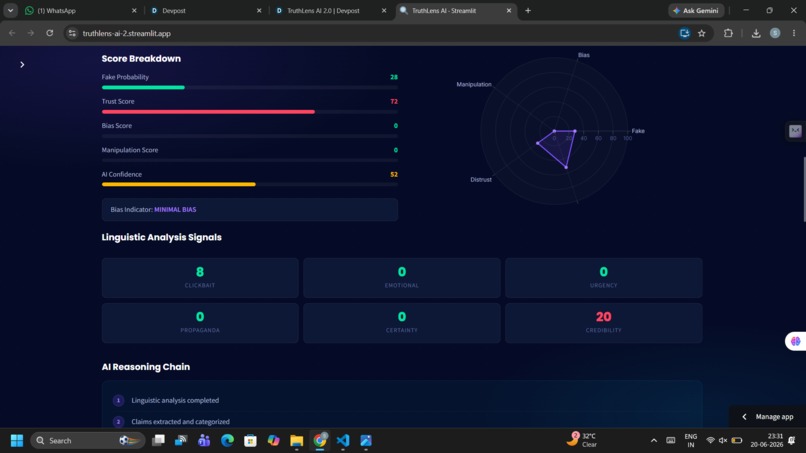806x453 pixels.
Task: Open Task View on taskbar
Action: pyautogui.click(x=158, y=441)
